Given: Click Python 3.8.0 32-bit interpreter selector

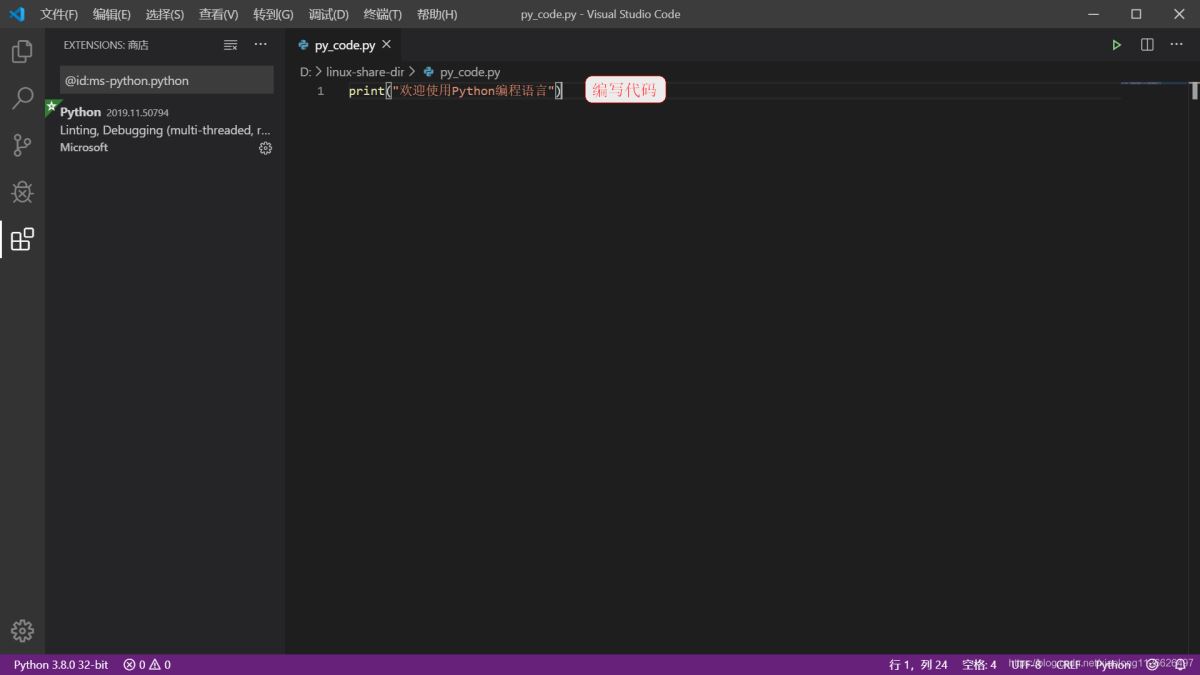Looking at the screenshot, I should tap(59, 664).
